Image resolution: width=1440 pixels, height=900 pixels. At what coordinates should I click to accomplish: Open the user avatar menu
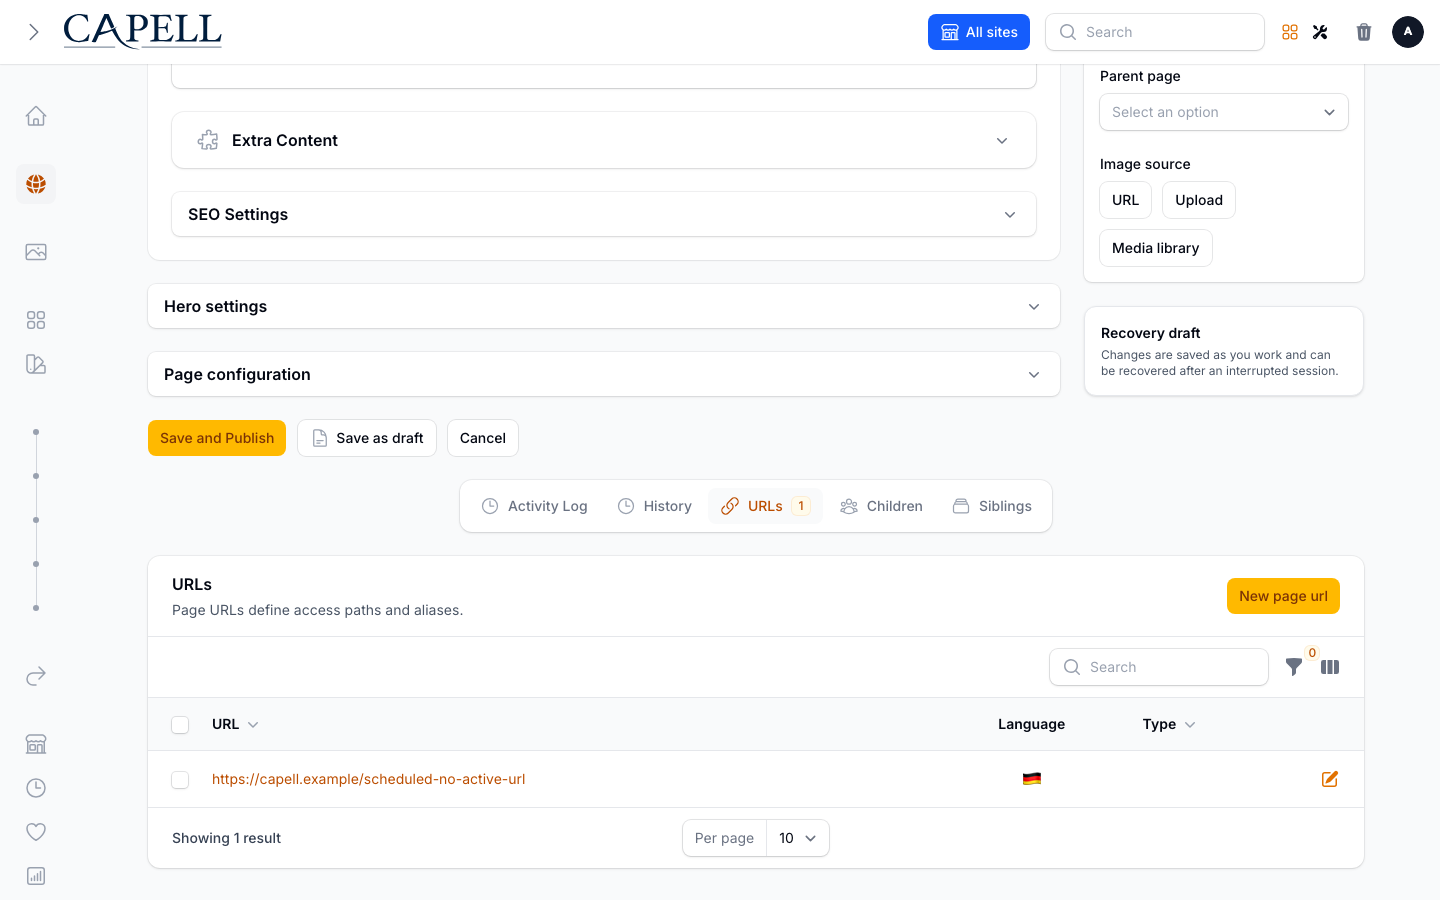click(x=1408, y=32)
